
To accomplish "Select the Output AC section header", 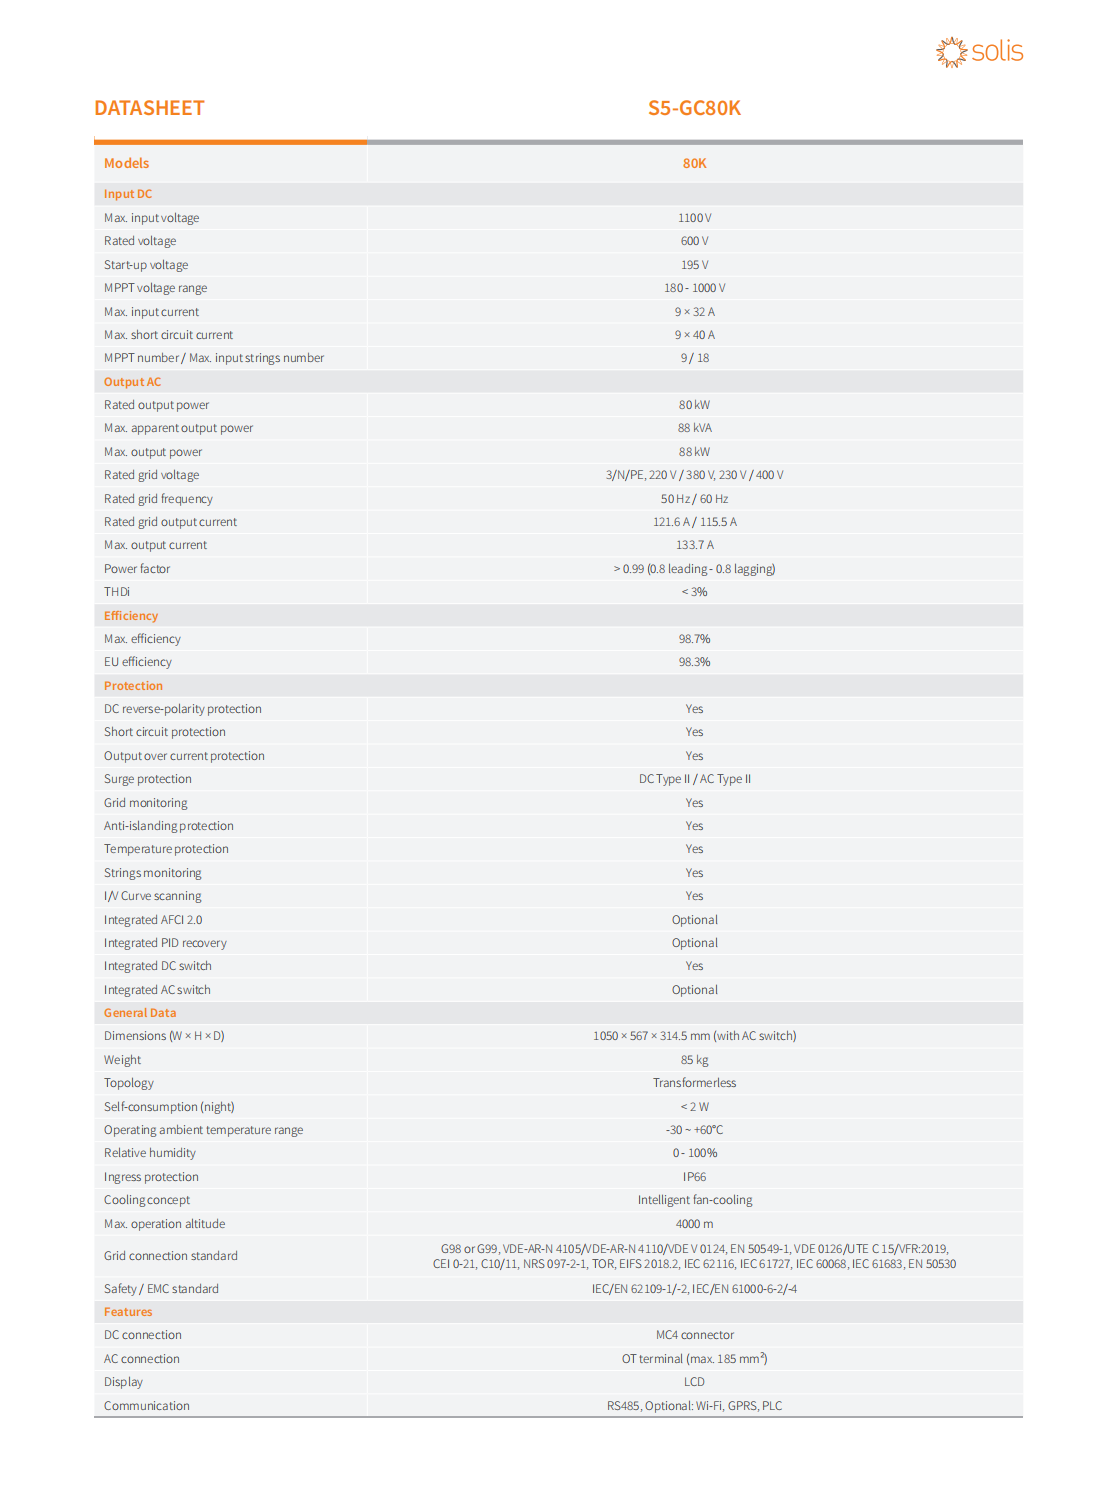I will pyautogui.click(x=132, y=382).
